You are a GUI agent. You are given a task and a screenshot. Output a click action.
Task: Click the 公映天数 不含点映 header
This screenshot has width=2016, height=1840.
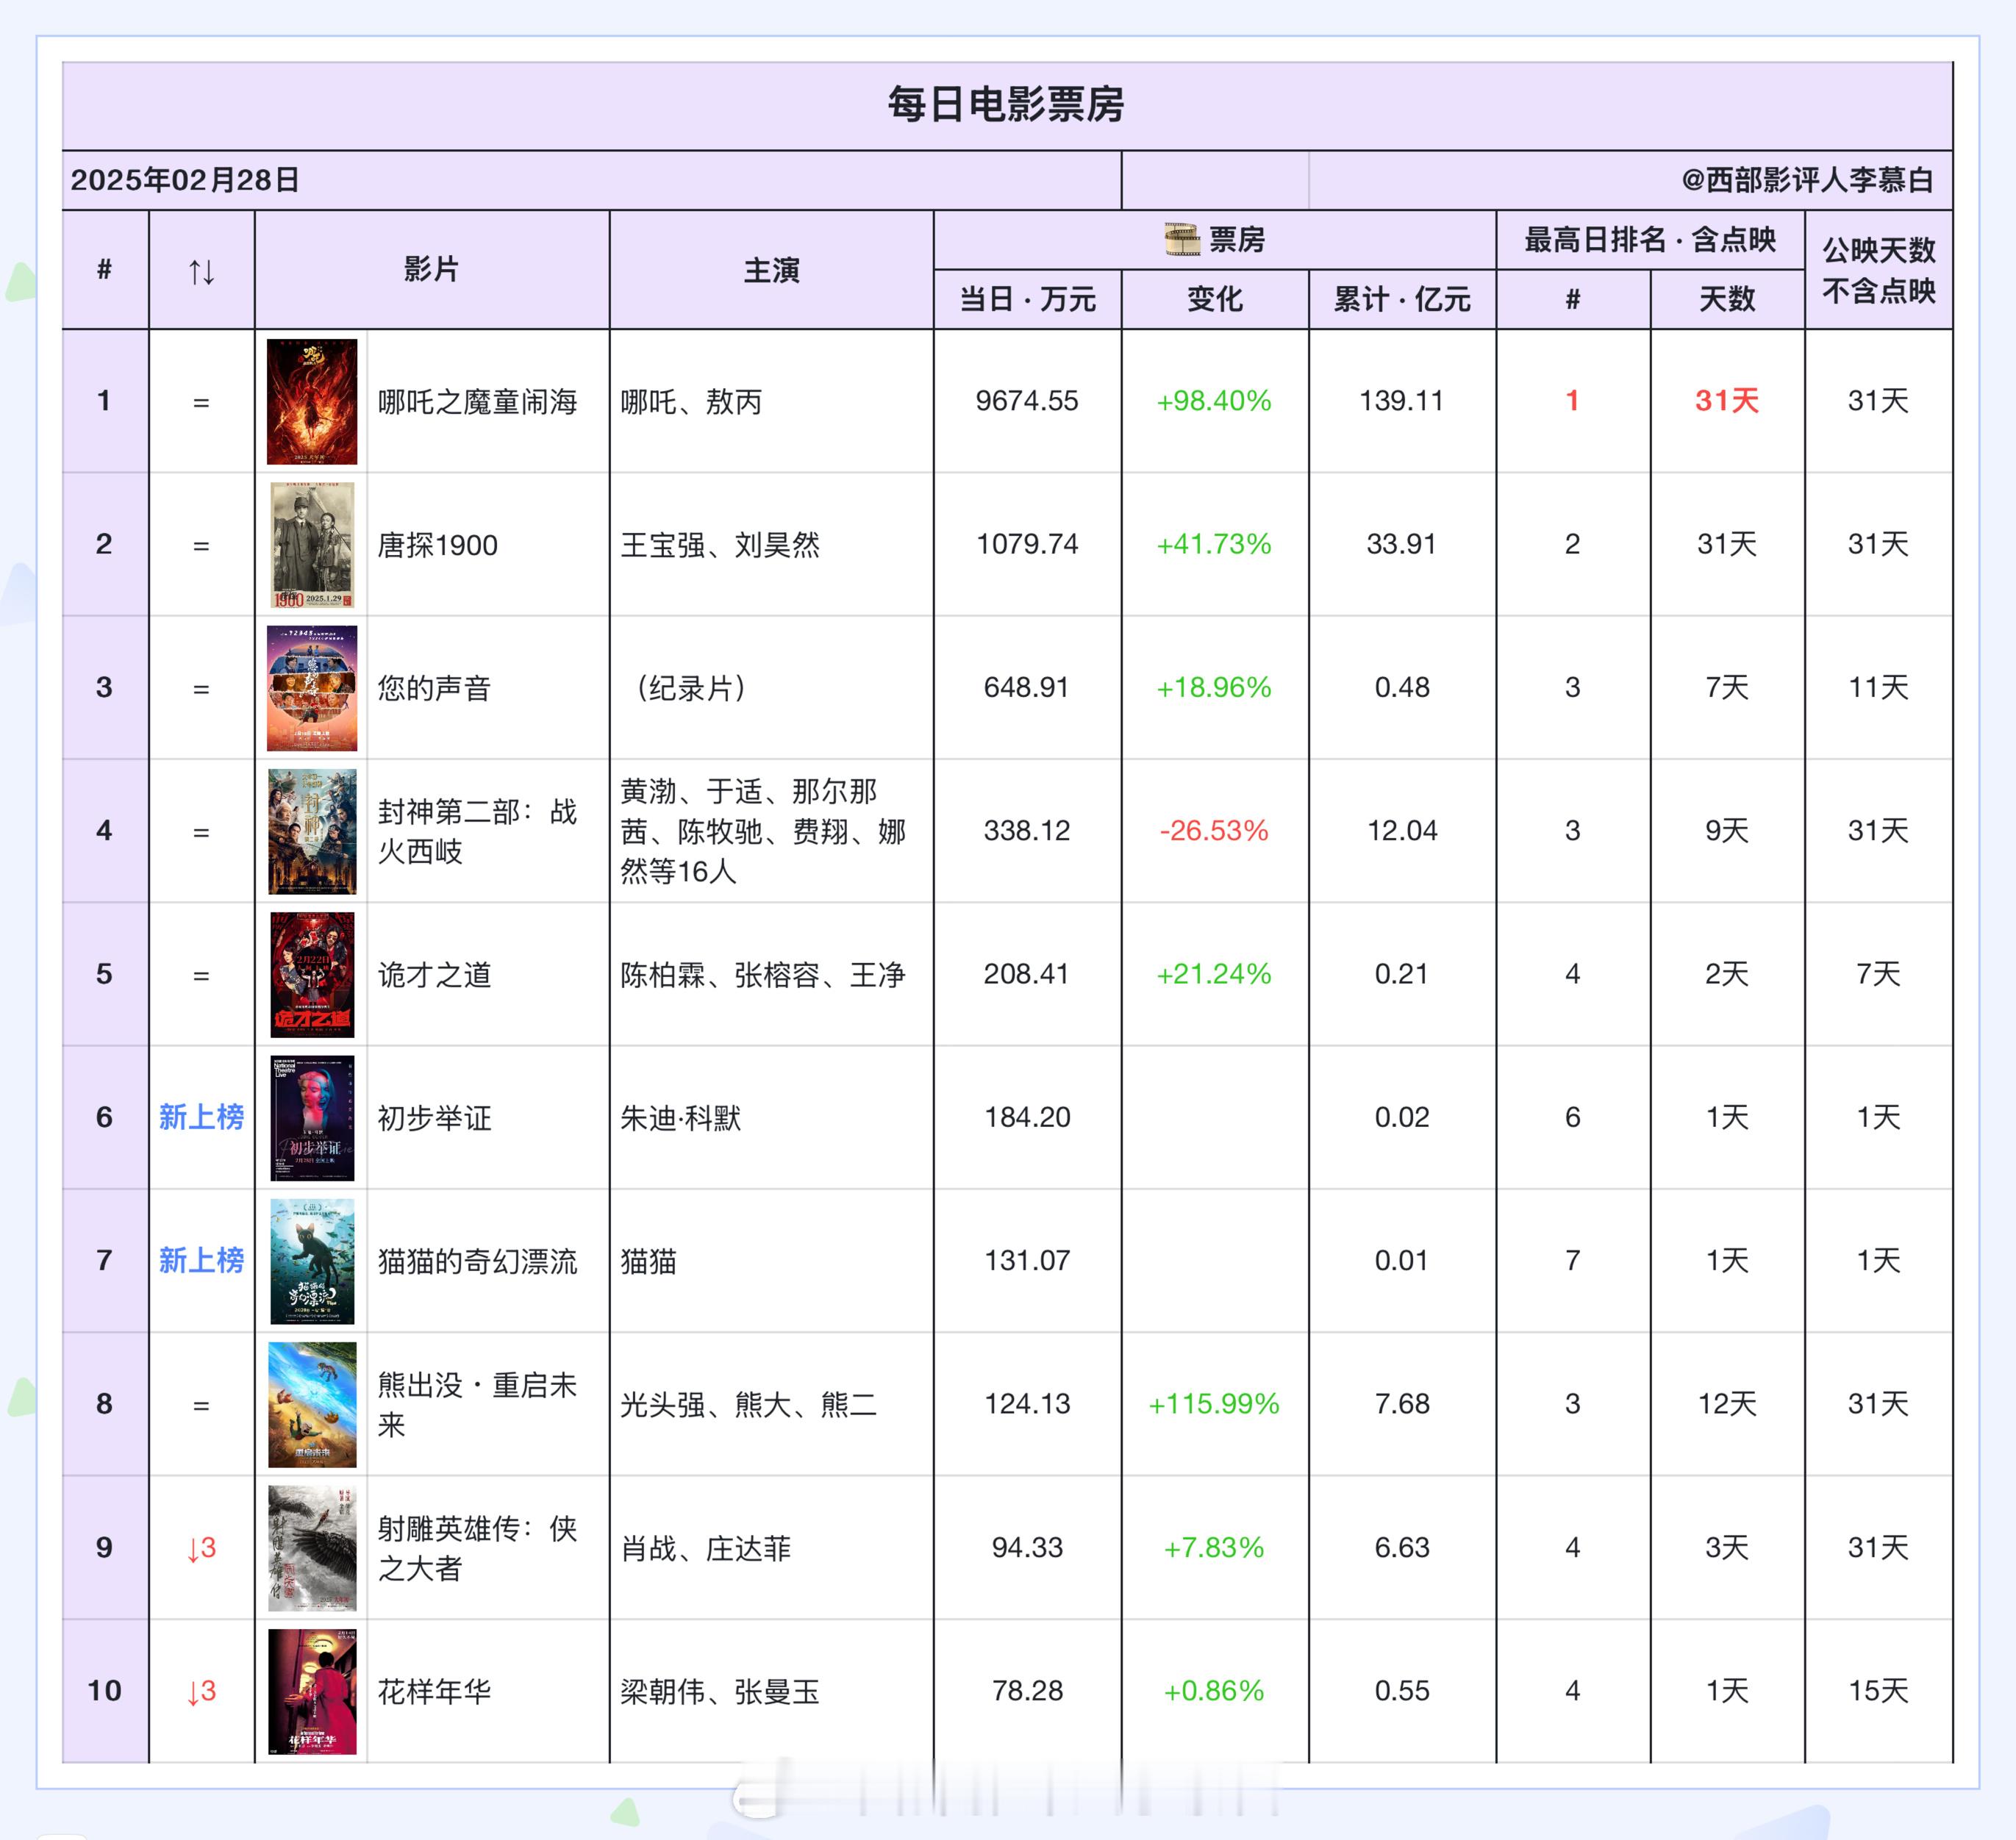tap(1878, 270)
